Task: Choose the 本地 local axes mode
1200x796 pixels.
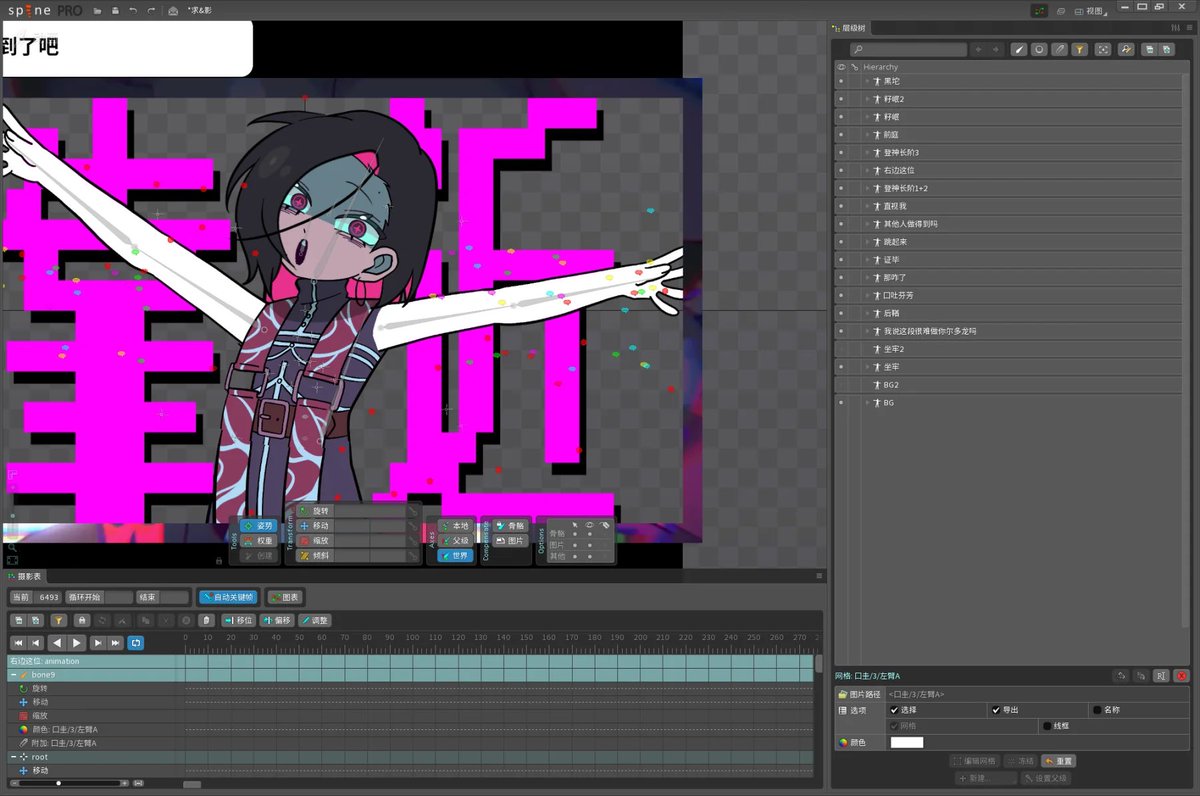Action: [456, 526]
